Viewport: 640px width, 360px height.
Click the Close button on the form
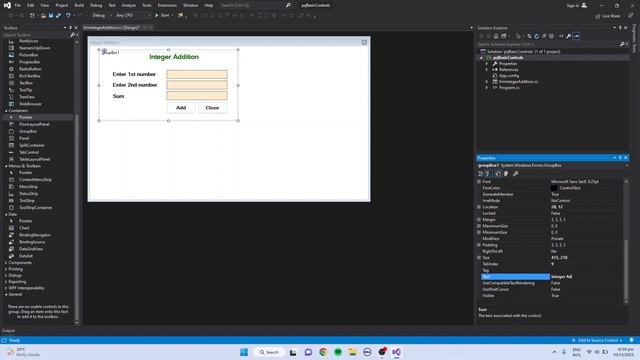click(x=212, y=108)
